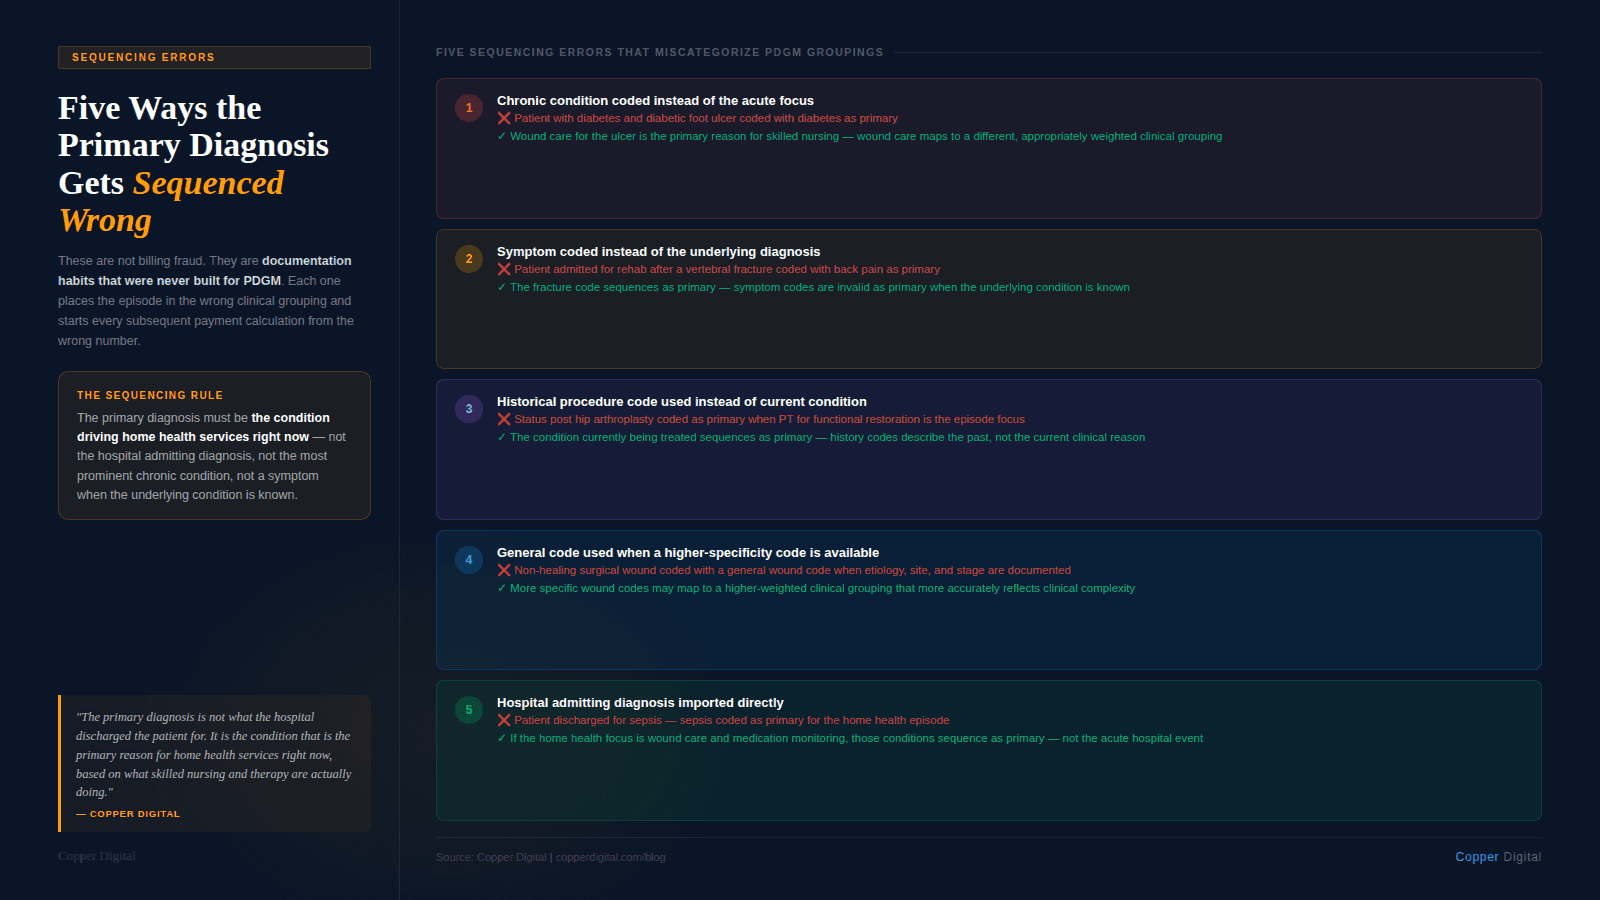Click green line 'The fracture code sequences as primary'

tap(813, 287)
